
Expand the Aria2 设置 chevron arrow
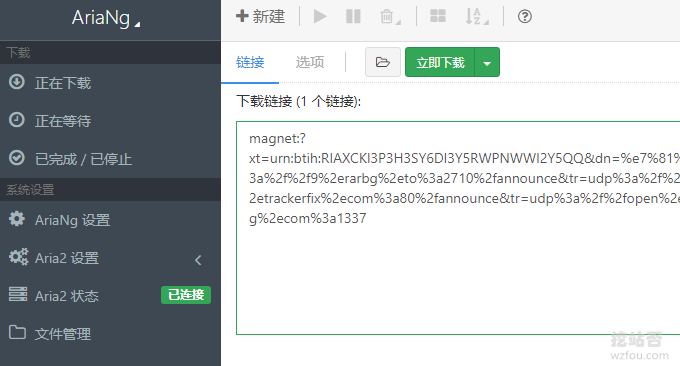198,260
